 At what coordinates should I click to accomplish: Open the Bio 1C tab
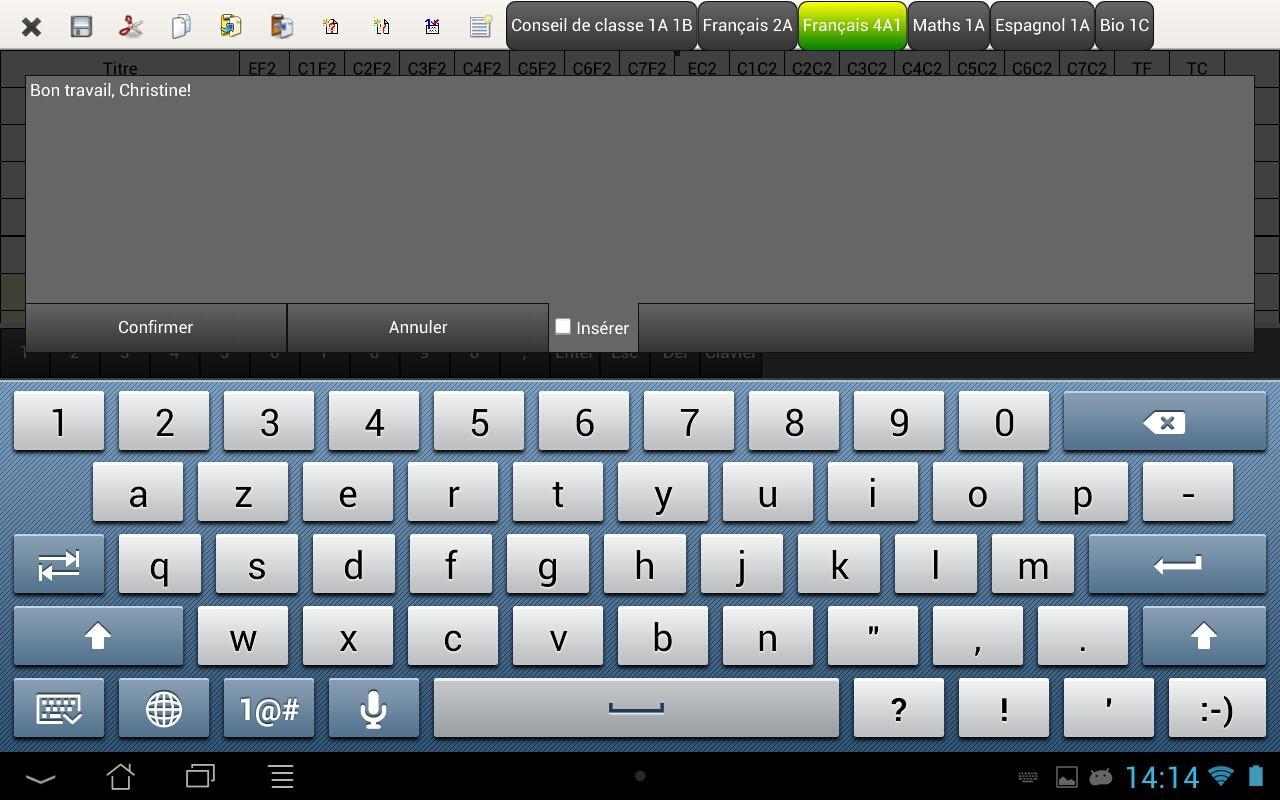(1124, 26)
